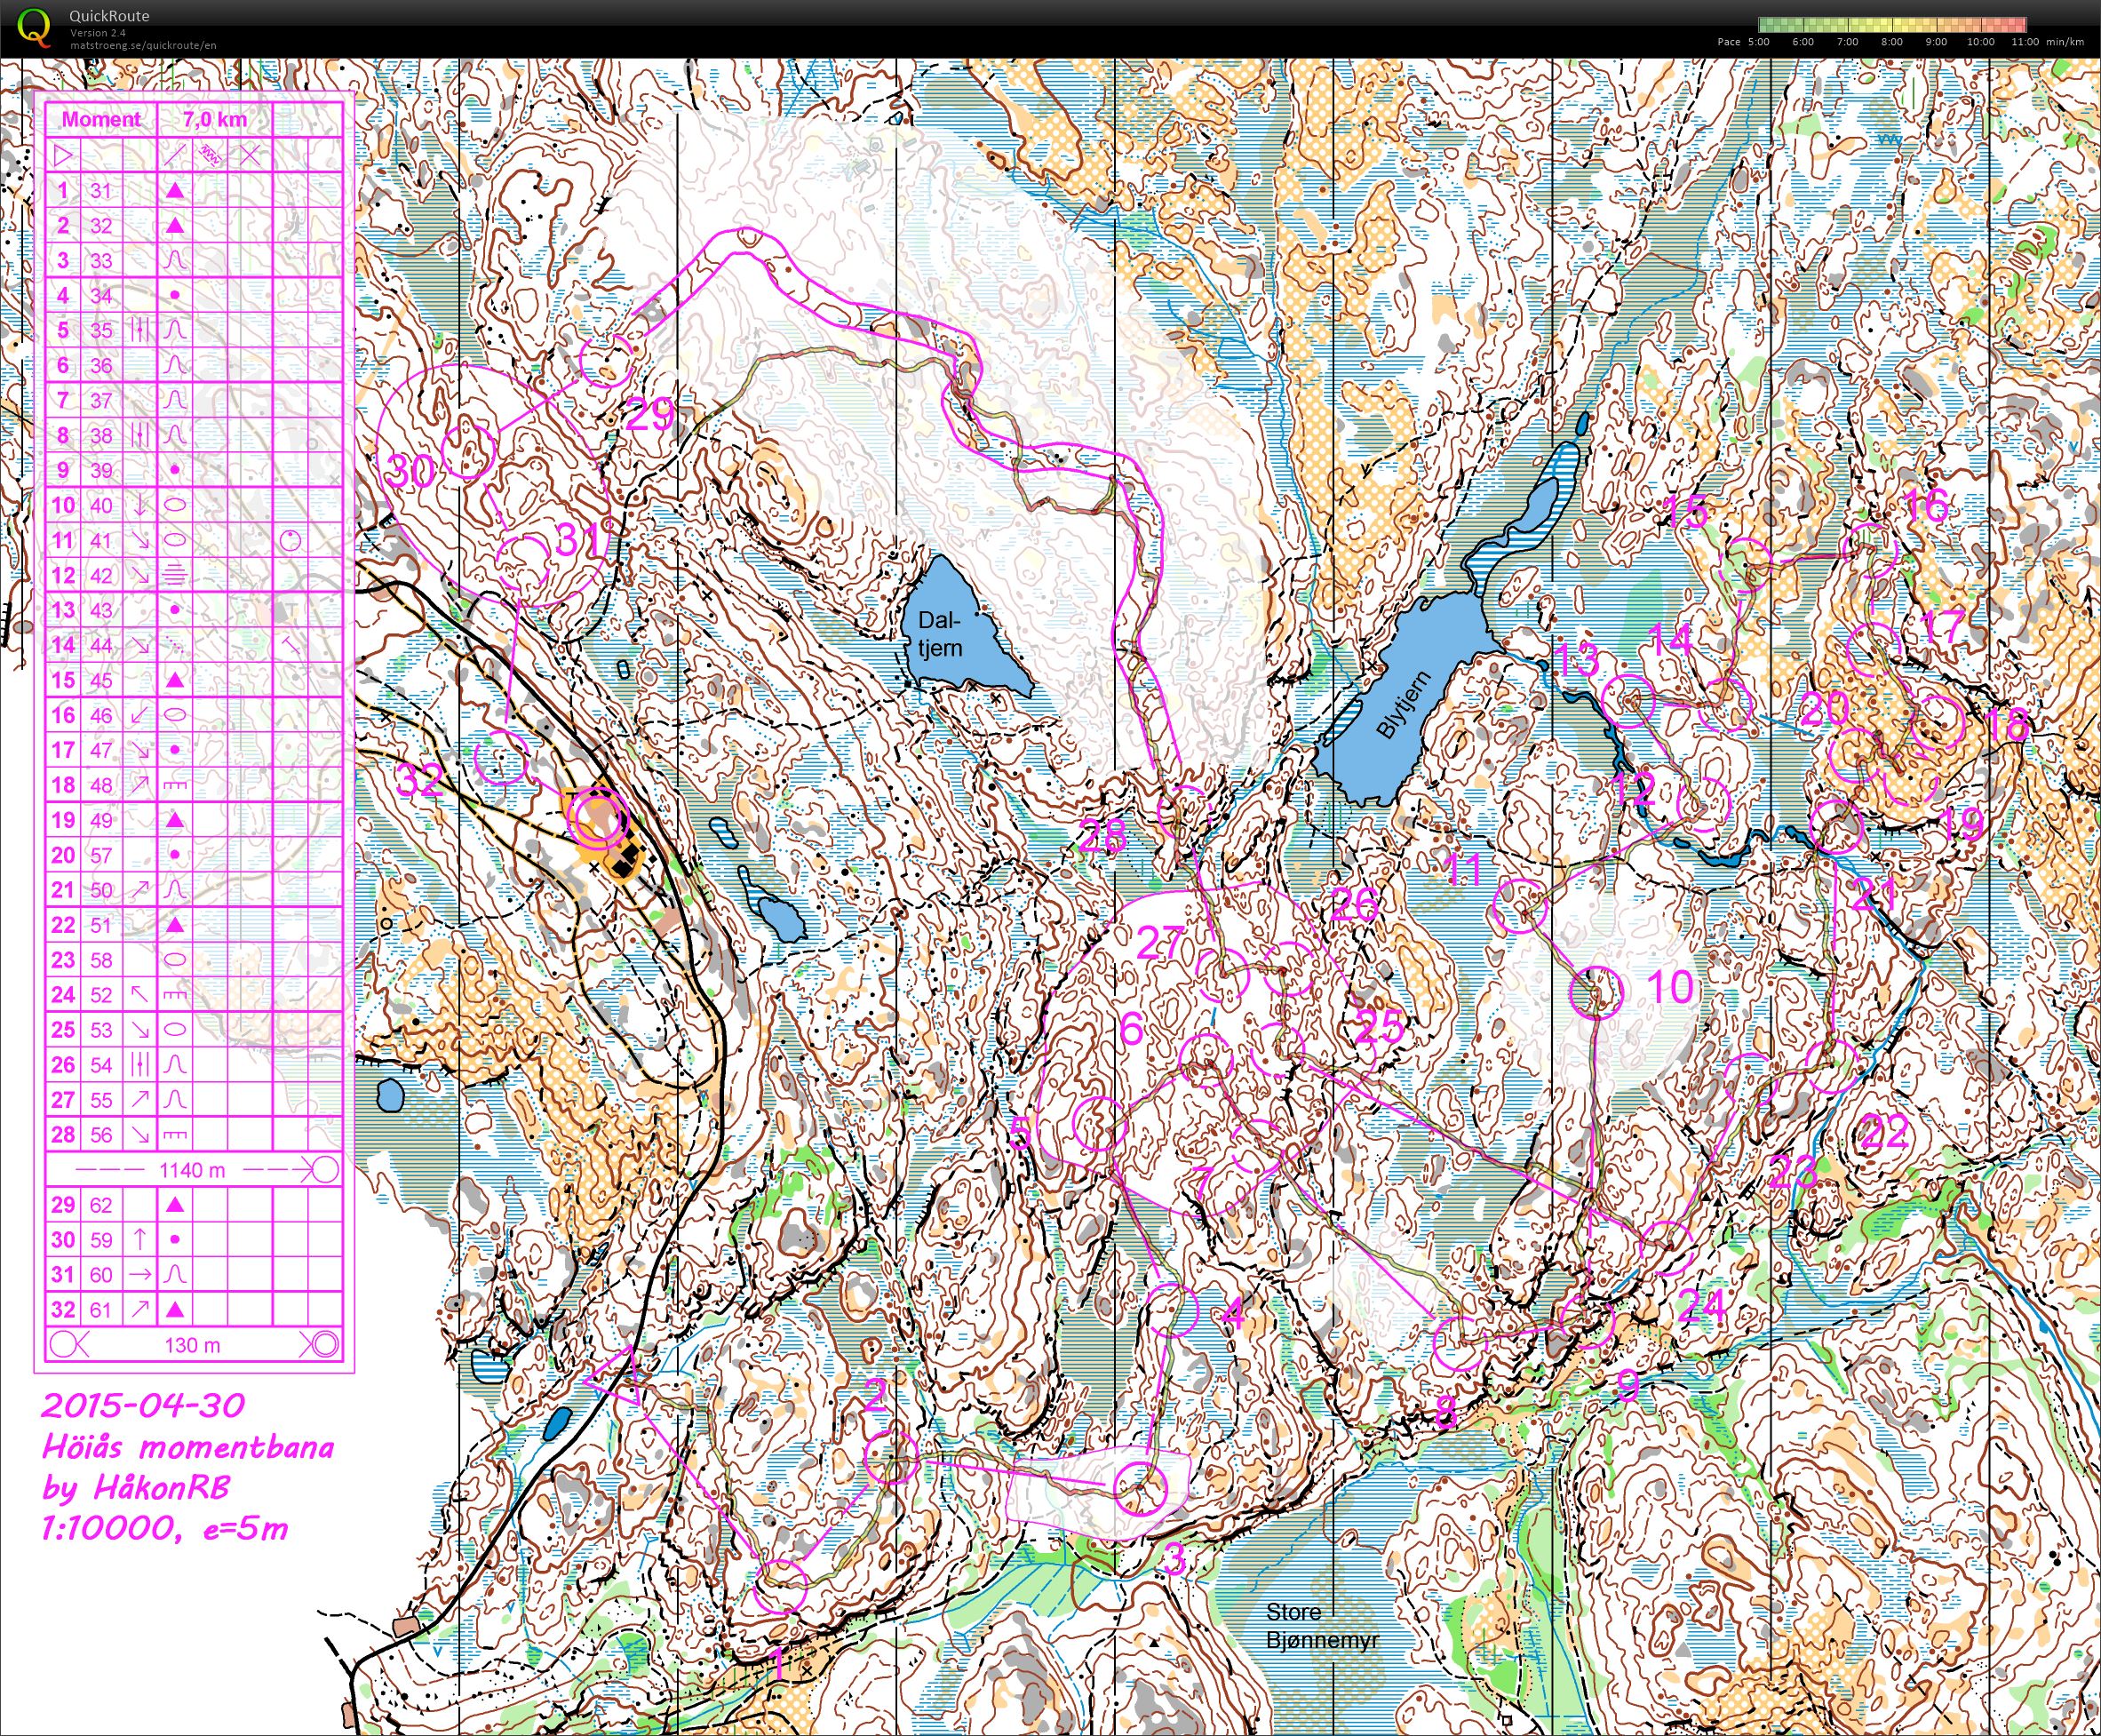Click the control 4 circle on the map
2101x1736 pixels.
coord(1170,1310)
